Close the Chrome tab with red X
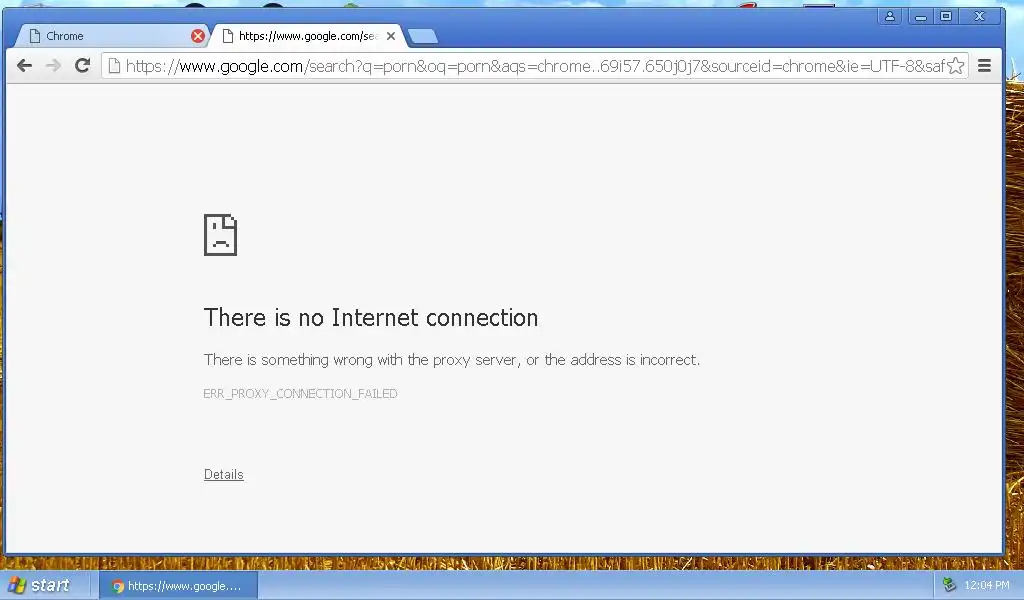 pyautogui.click(x=198, y=36)
